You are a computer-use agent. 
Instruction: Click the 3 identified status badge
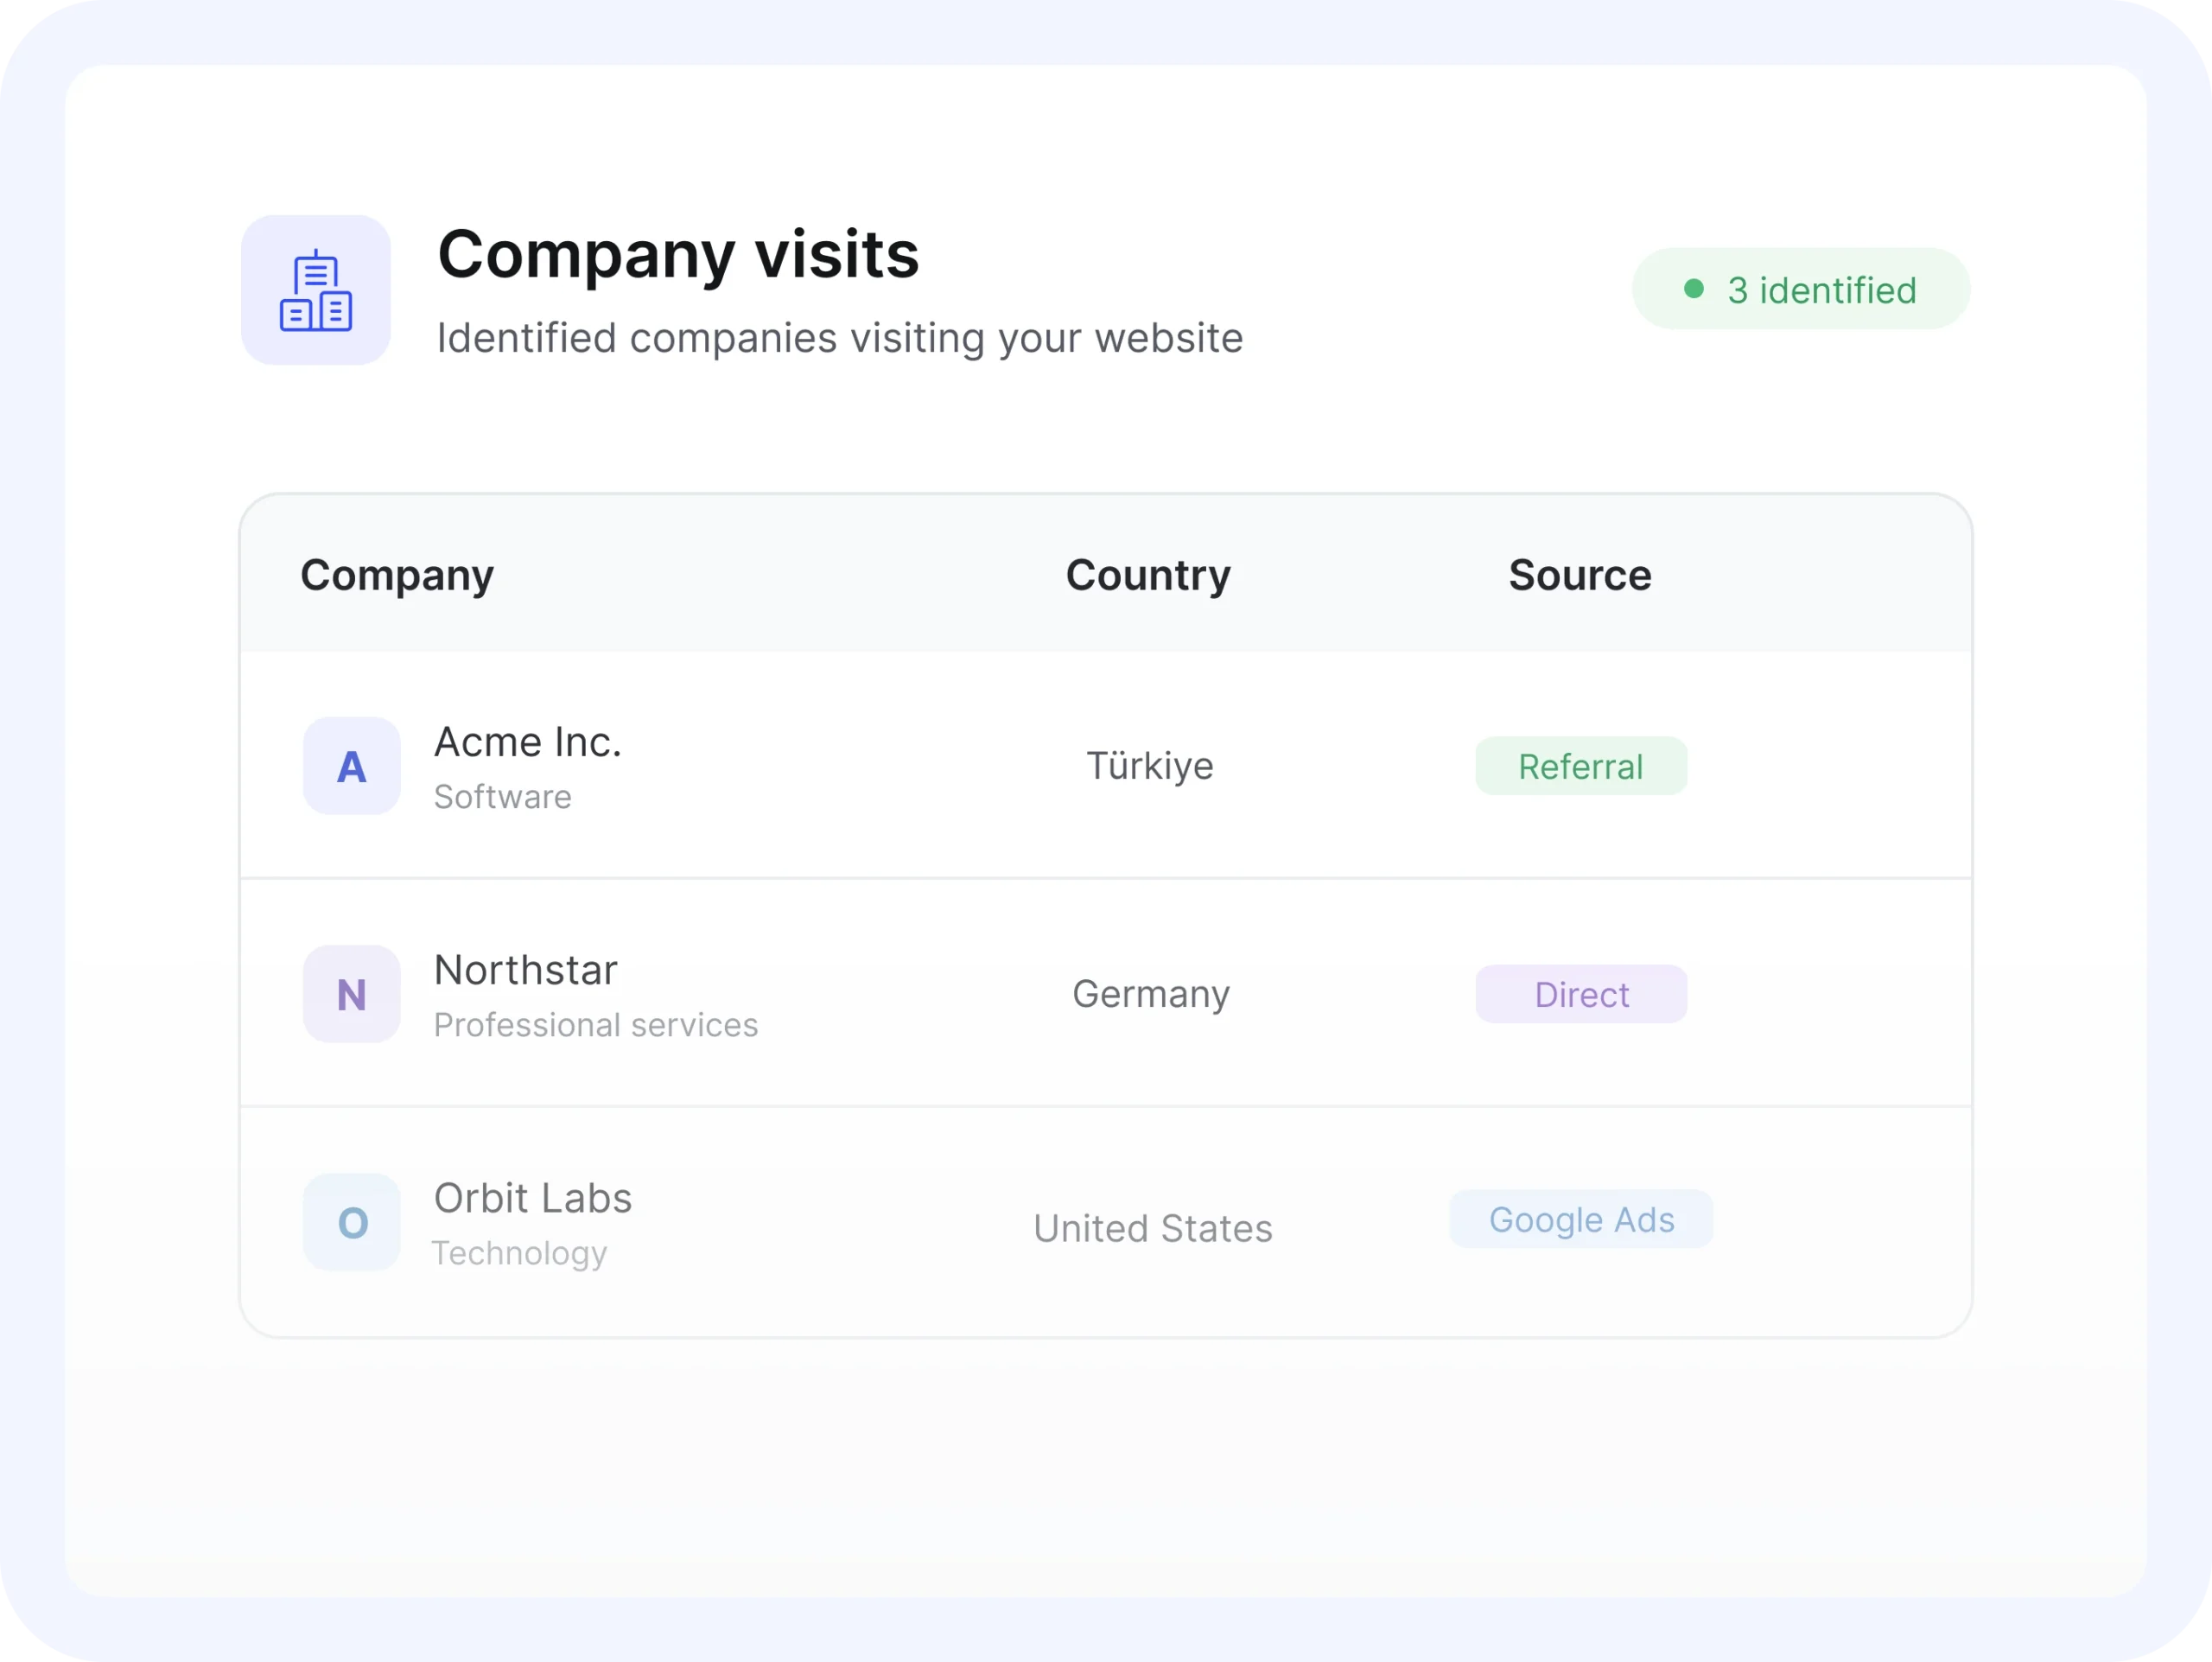pos(1801,289)
